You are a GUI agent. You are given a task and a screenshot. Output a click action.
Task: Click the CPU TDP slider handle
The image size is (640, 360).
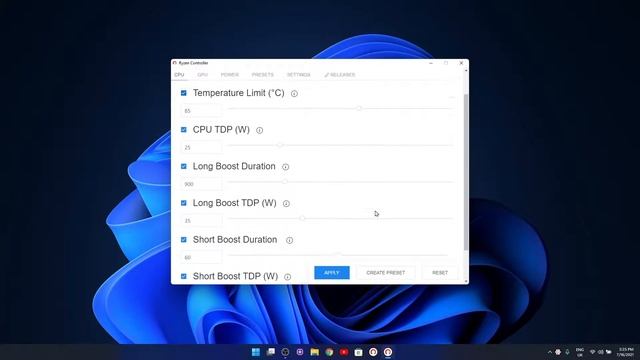coord(280,145)
